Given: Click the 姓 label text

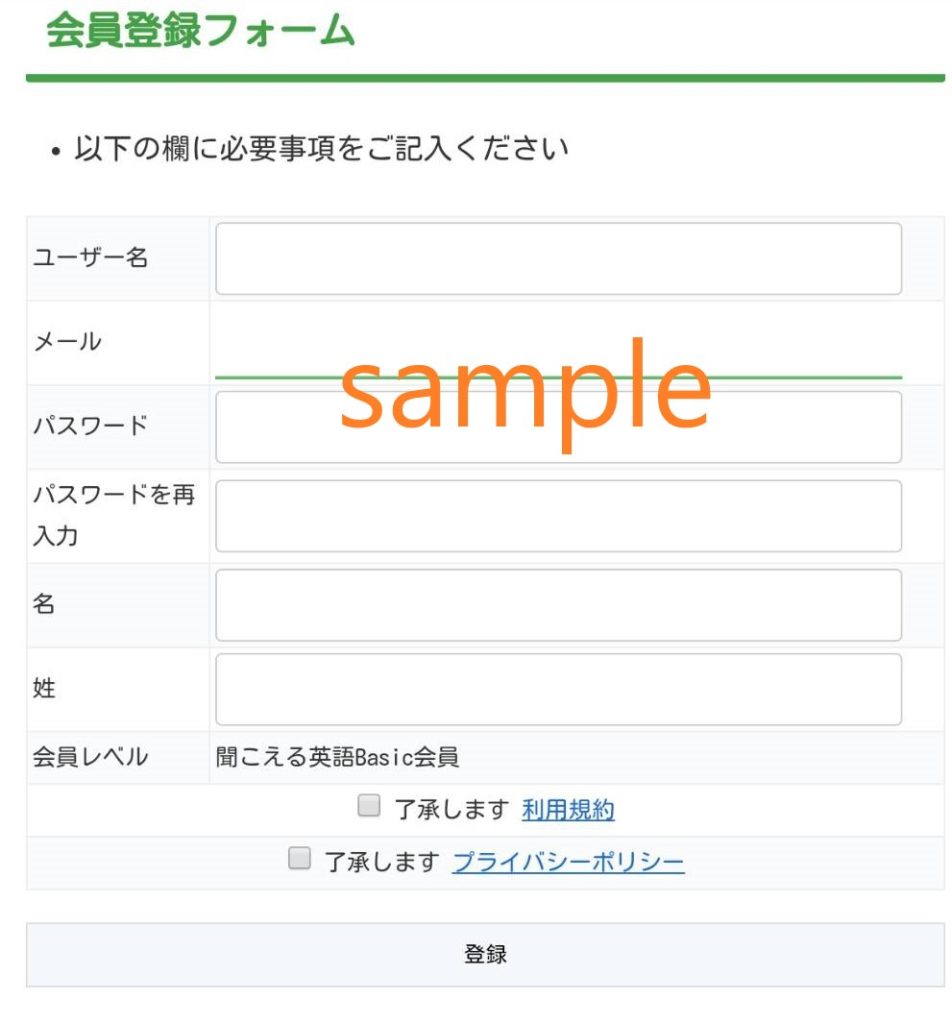Looking at the screenshot, I should [45, 689].
